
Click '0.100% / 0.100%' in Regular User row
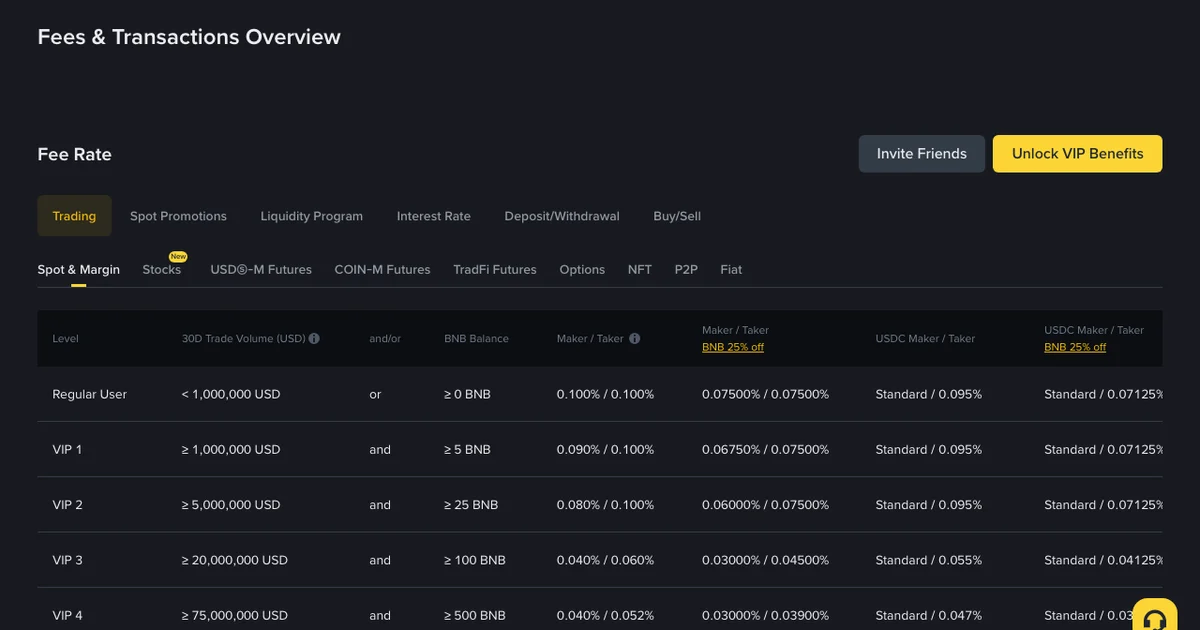click(605, 395)
